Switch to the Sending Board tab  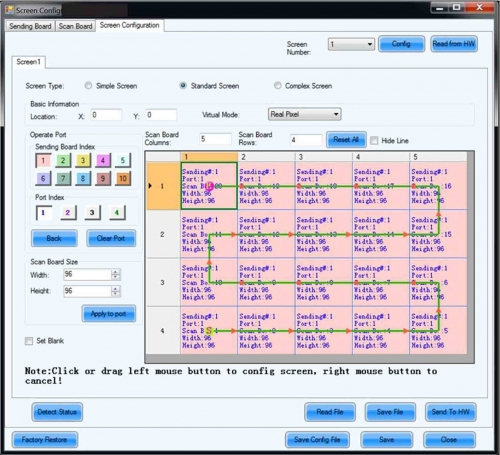30,26
